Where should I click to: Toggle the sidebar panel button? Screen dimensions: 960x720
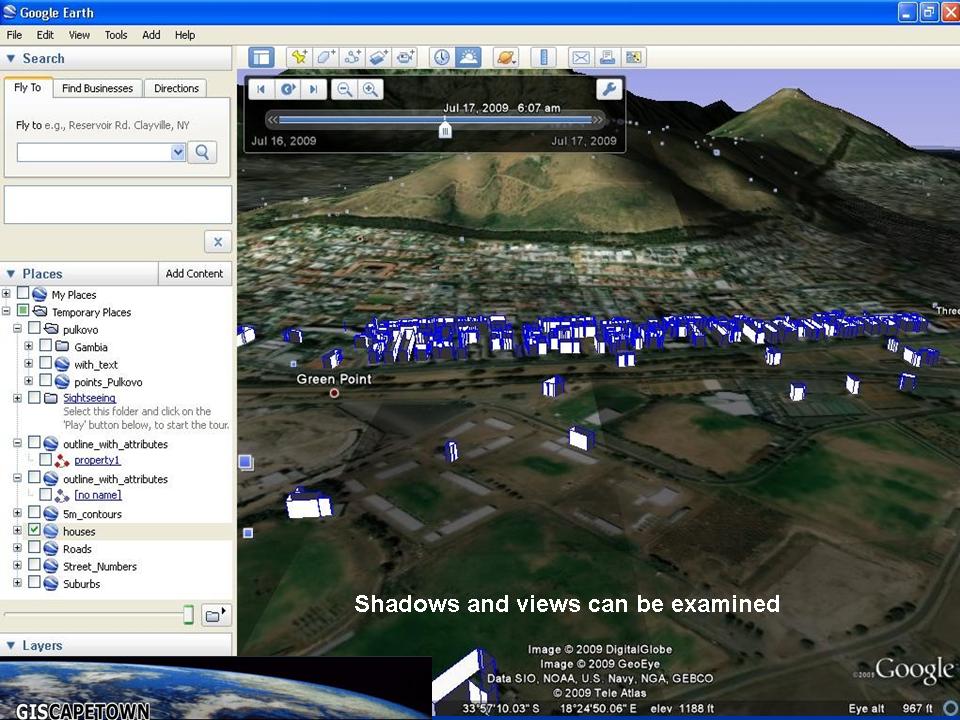tap(261, 58)
